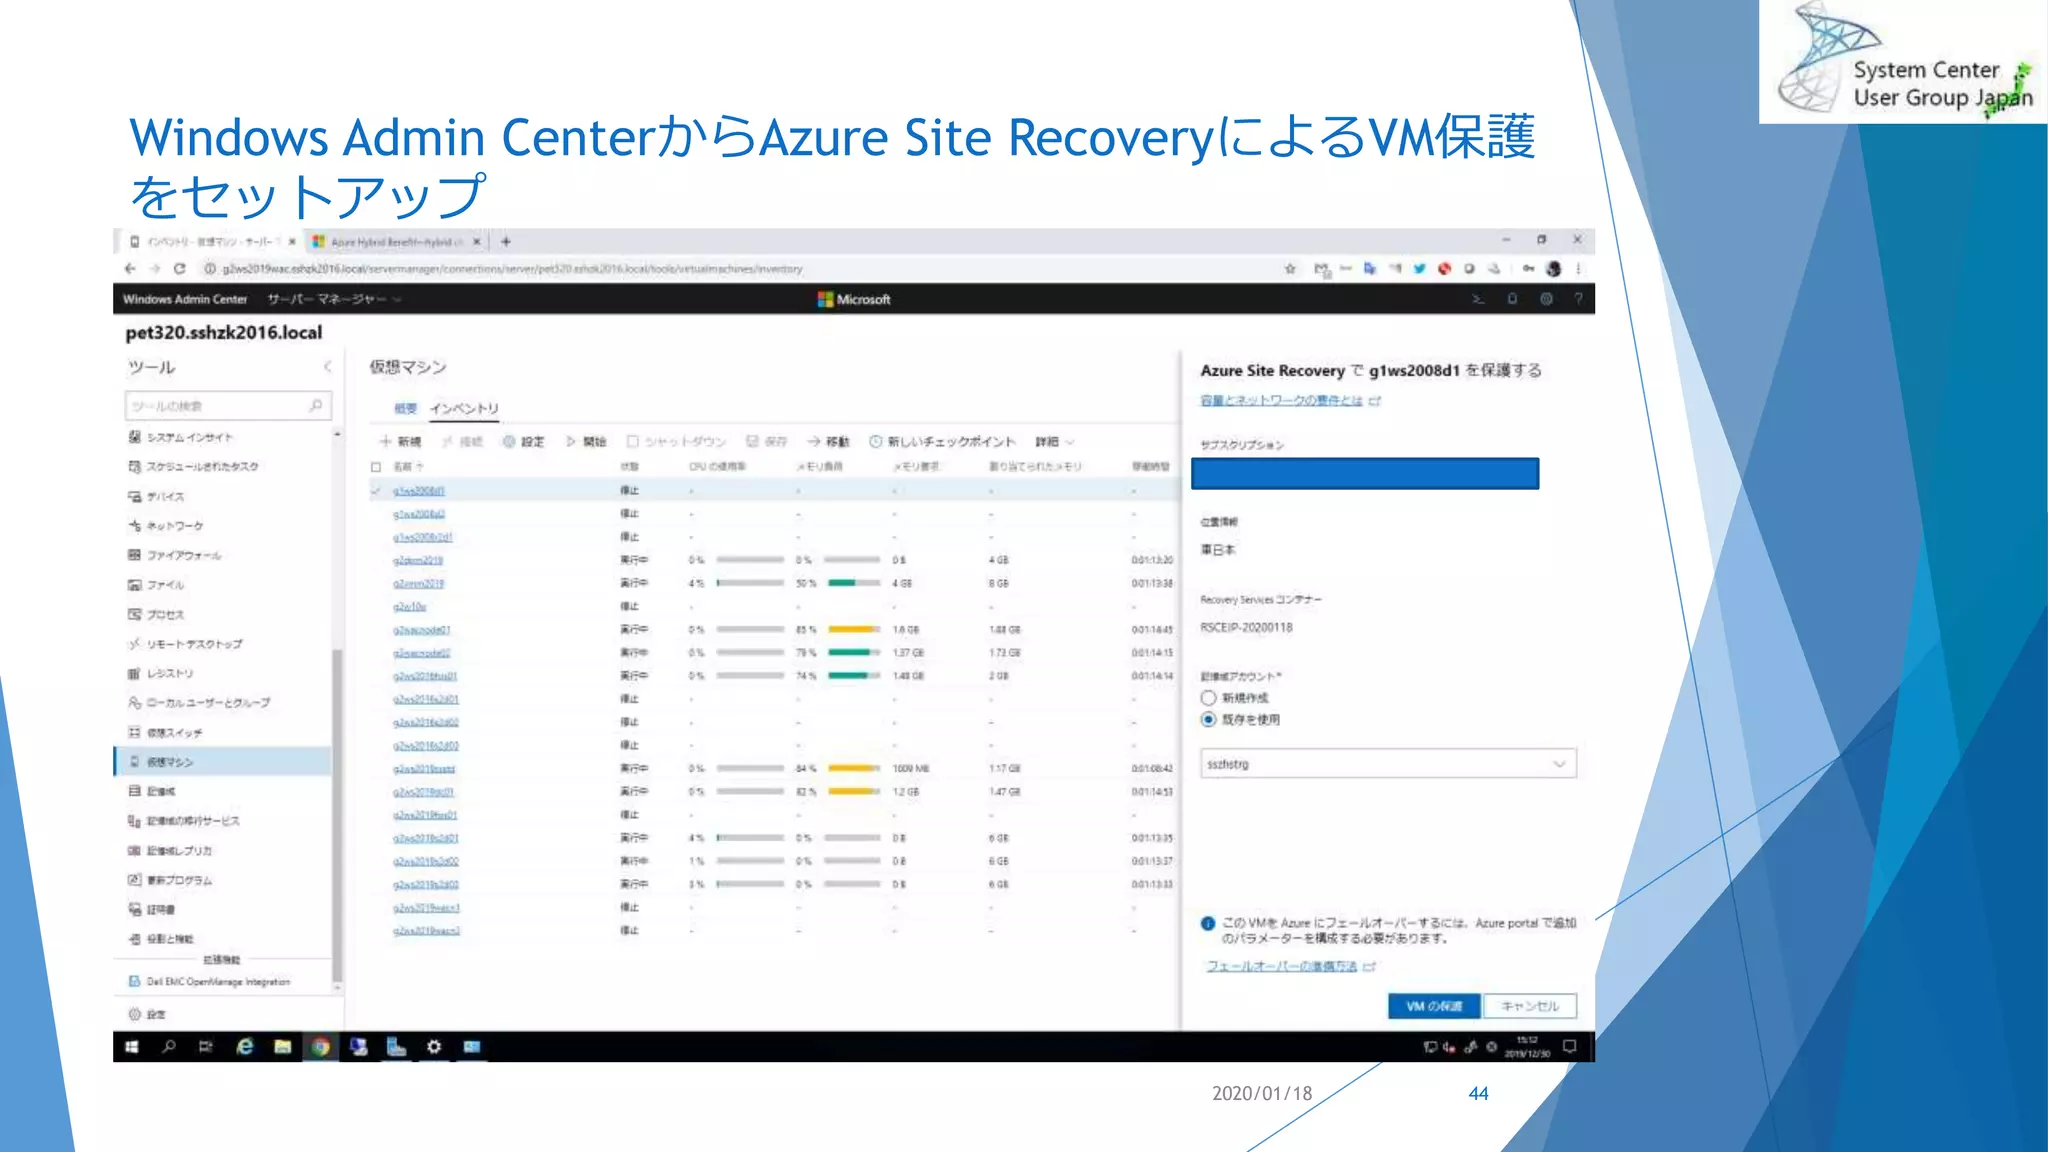Open new browser tab with plus
The height and width of the screenshot is (1152, 2048).
tap(506, 241)
